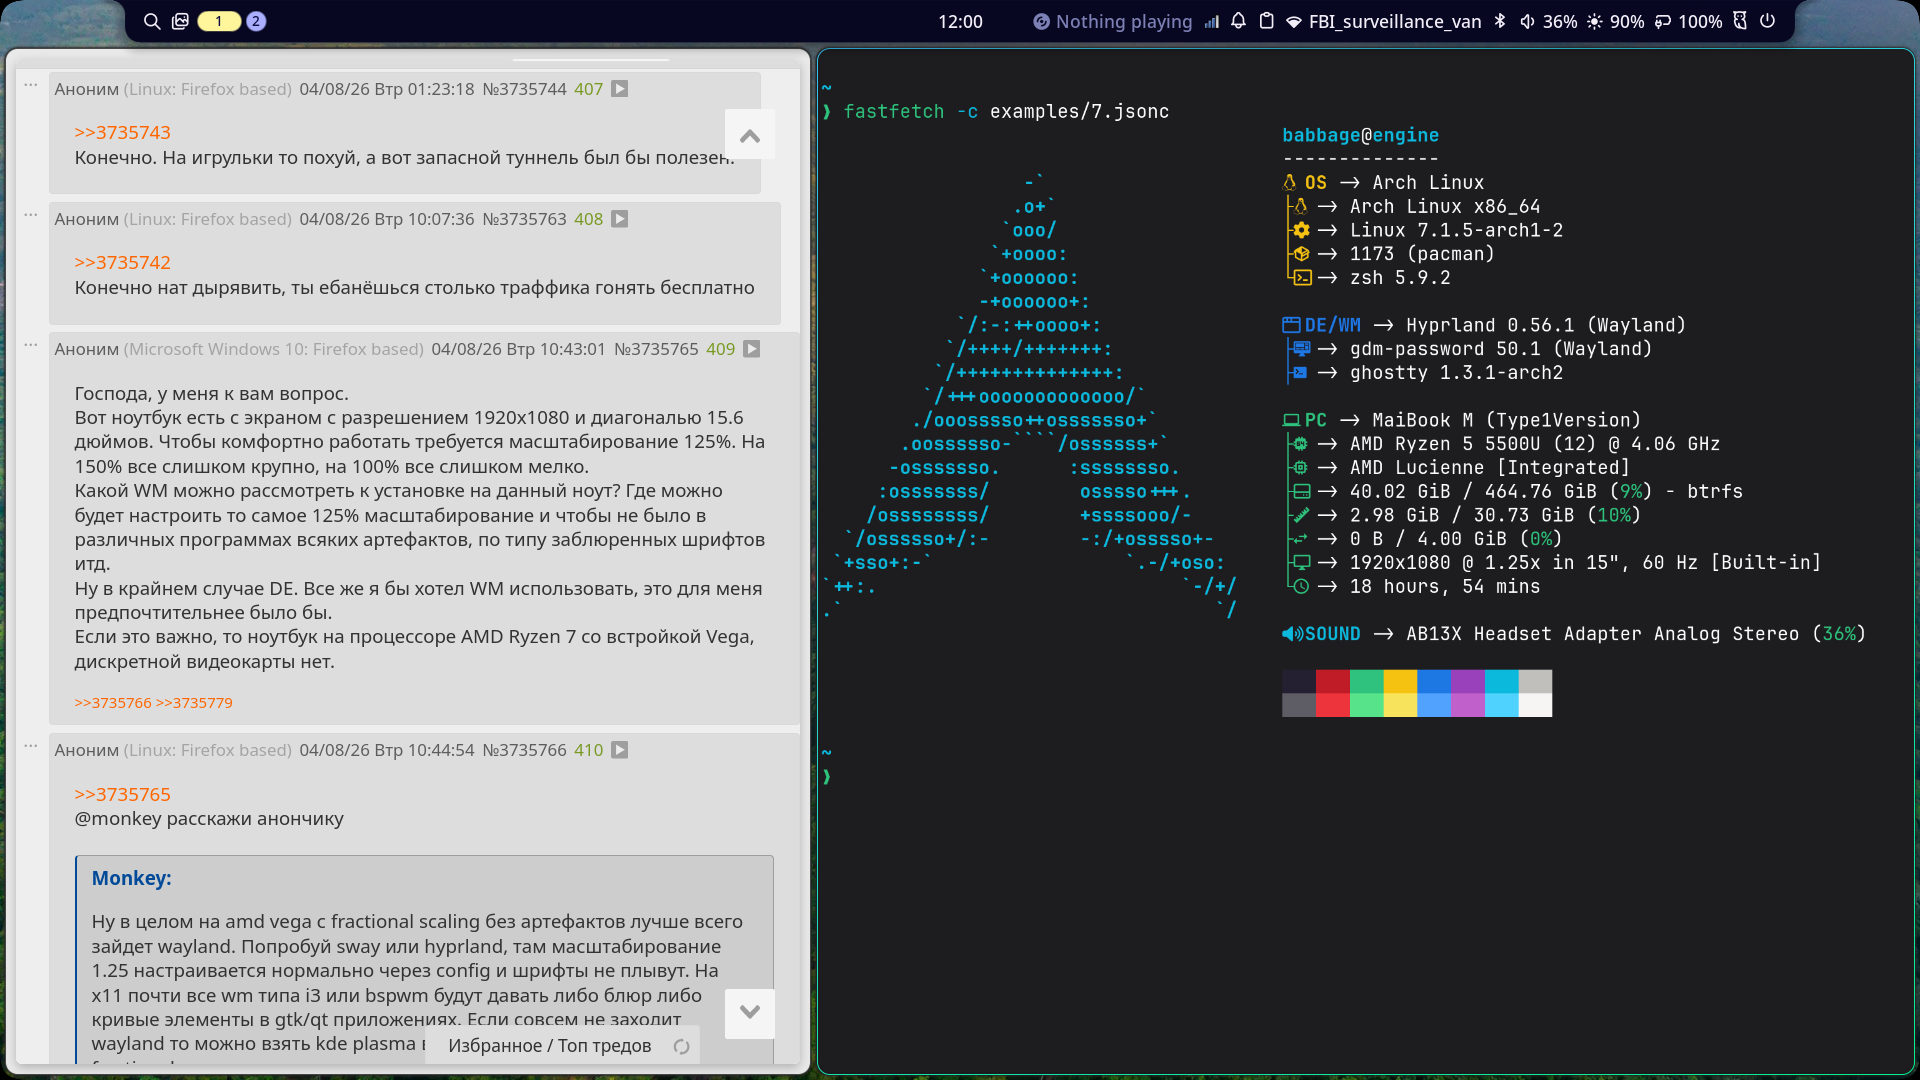Open the answer link >>3735779 under post 409
The width and height of the screenshot is (1920, 1080).
pyautogui.click(x=194, y=703)
